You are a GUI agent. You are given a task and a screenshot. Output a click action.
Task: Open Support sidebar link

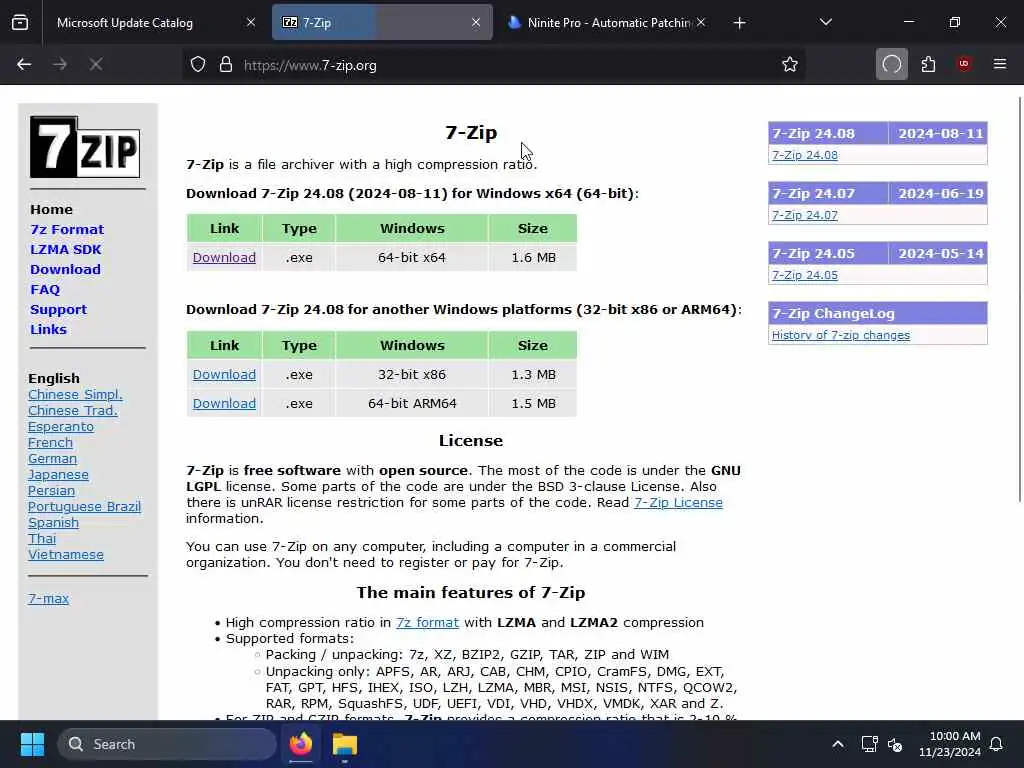58,310
